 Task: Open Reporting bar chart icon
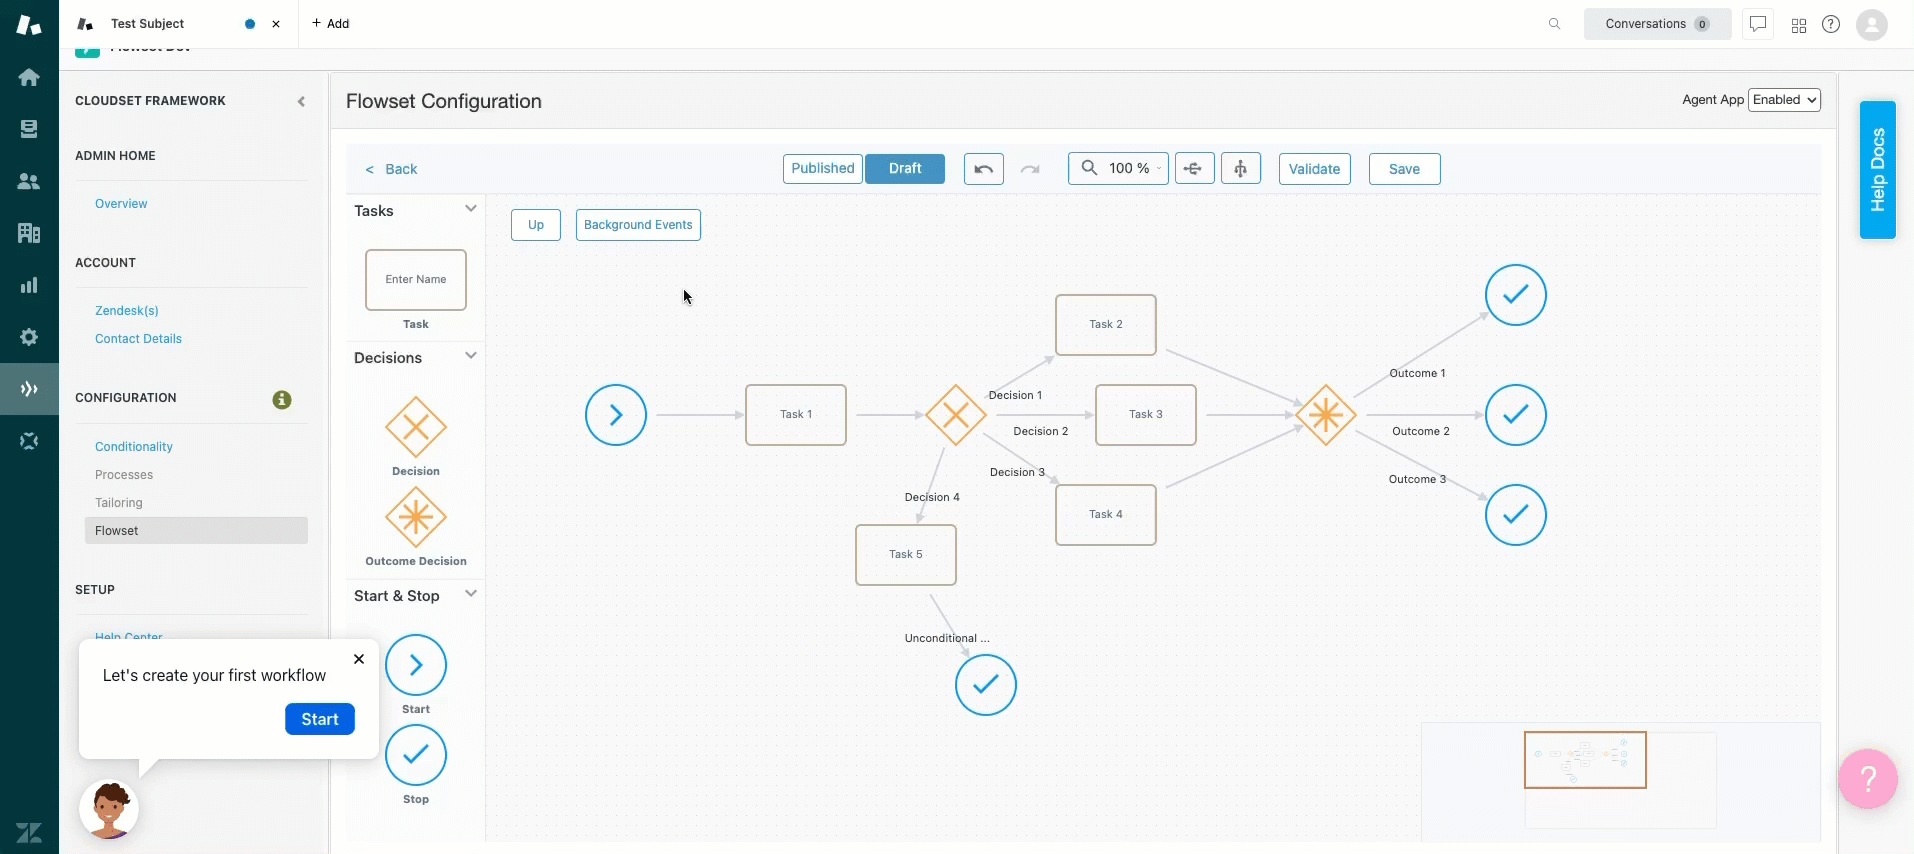(x=29, y=285)
